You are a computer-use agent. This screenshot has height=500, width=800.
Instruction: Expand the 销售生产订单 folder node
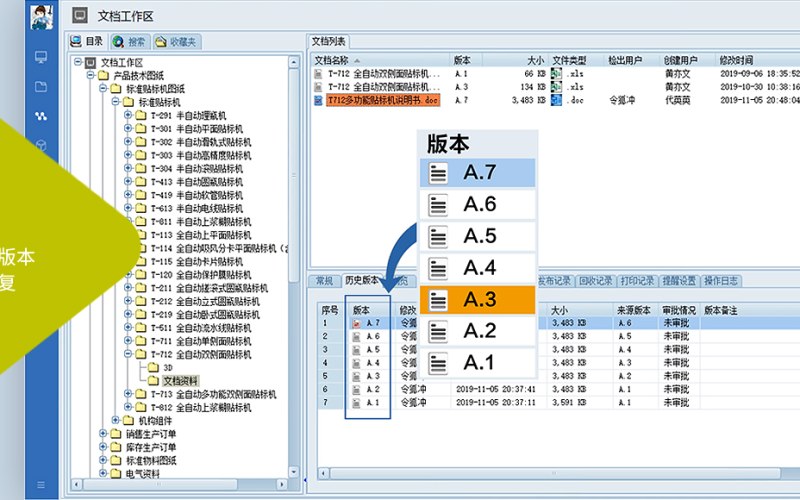[103, 434]
